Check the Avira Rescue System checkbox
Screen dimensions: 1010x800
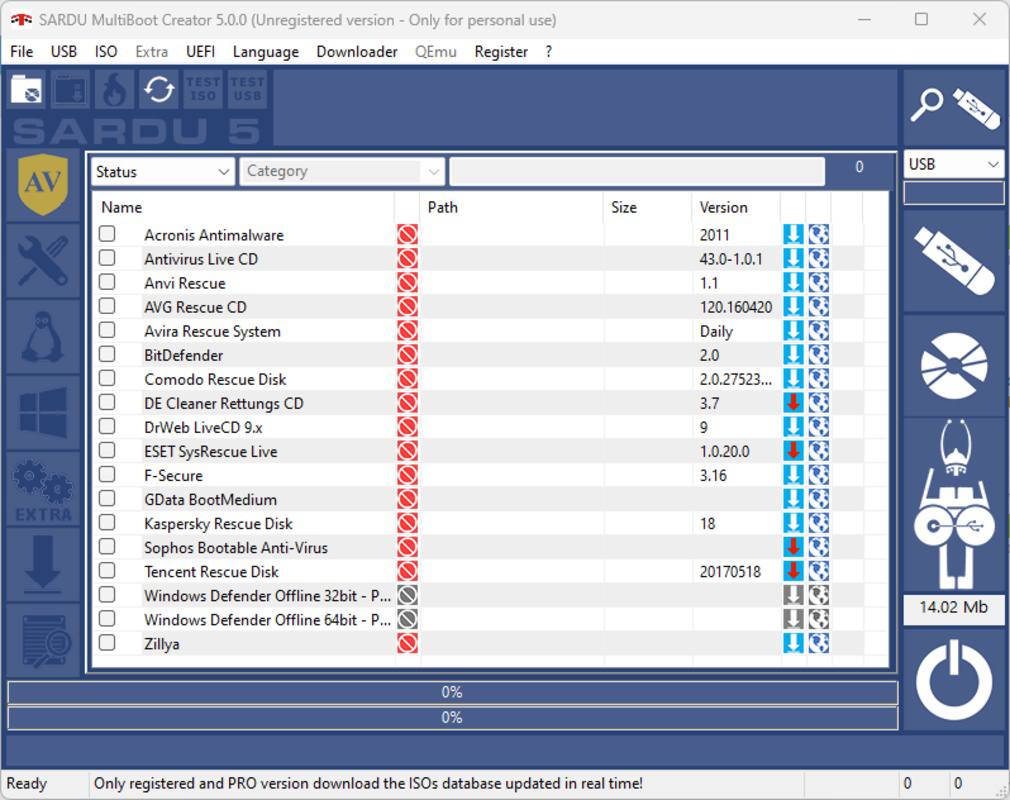point(107,330)
